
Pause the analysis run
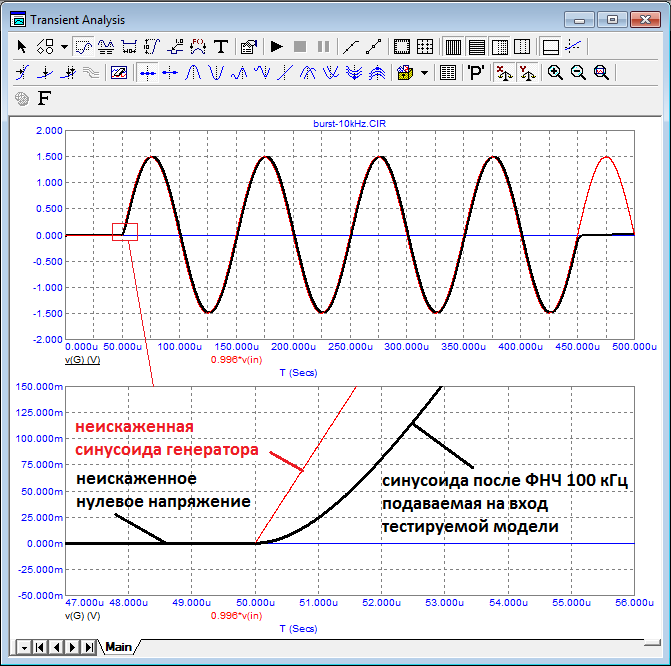pyautogui.click(x=323, y=46)
